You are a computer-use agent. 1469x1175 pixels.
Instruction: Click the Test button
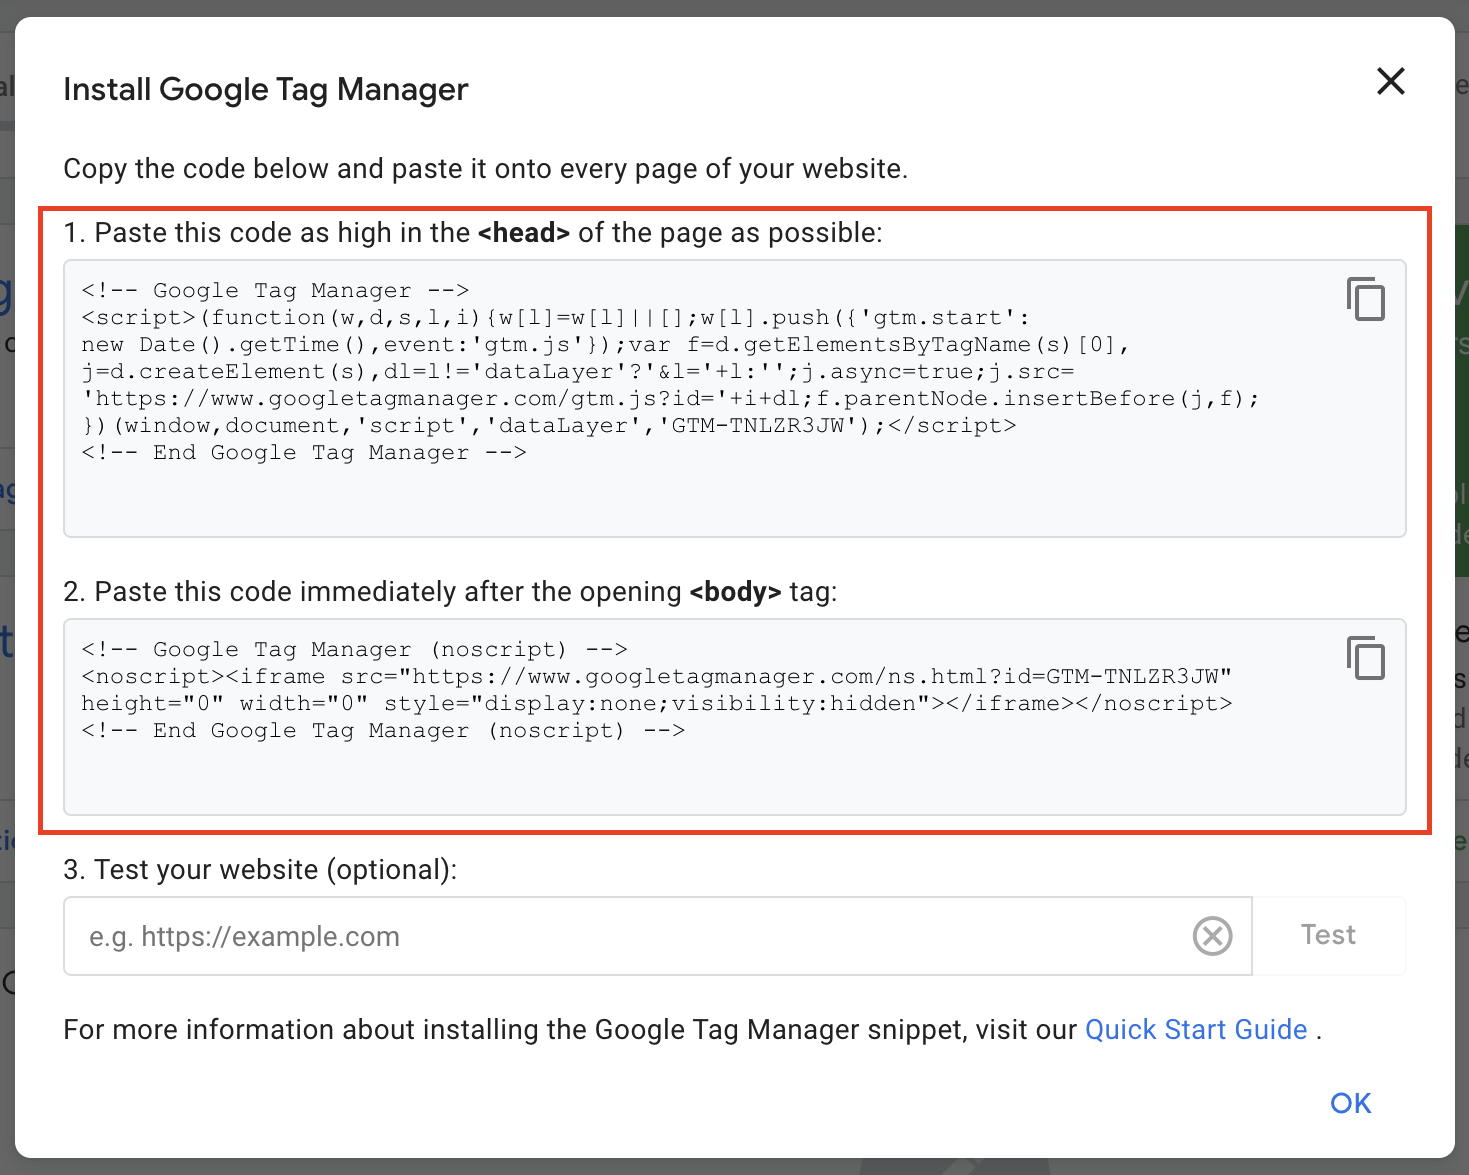pos(1329,935)
